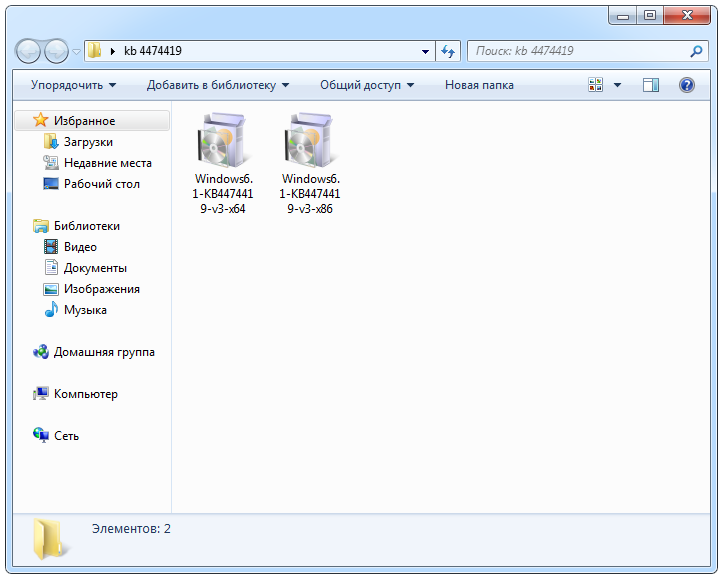Click file name Windows6.1-KB4474419-v3-x86
This screenshot has height=577, width=722.
tap(310, 193)
